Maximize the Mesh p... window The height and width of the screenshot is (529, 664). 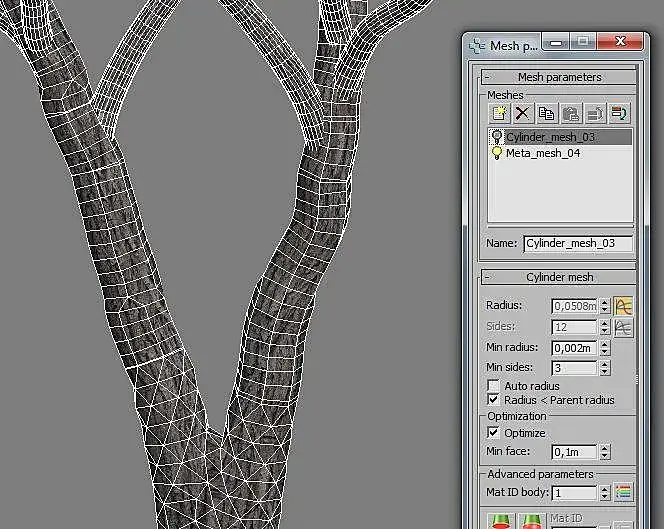tap(583, 42)
